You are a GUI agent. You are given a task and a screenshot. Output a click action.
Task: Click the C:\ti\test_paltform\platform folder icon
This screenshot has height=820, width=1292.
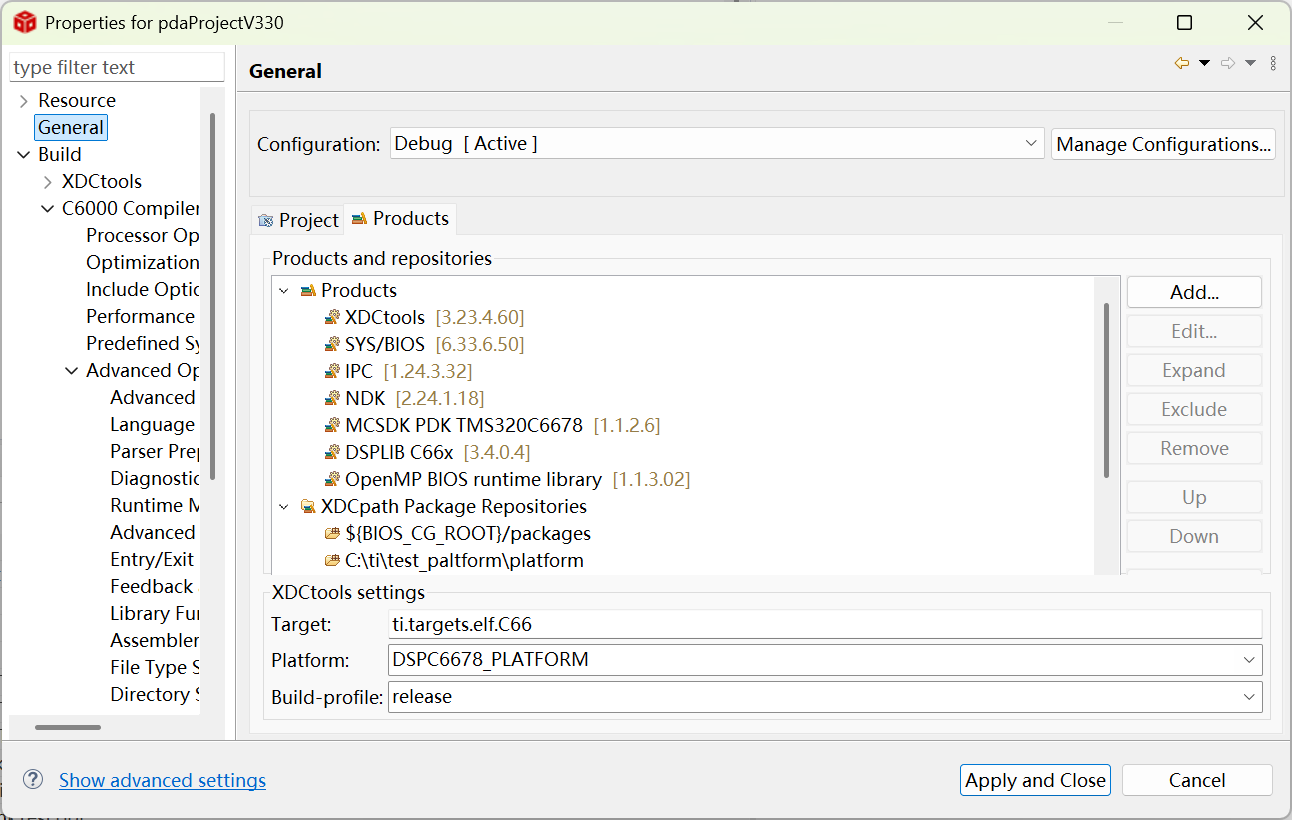tap(332, 560)
